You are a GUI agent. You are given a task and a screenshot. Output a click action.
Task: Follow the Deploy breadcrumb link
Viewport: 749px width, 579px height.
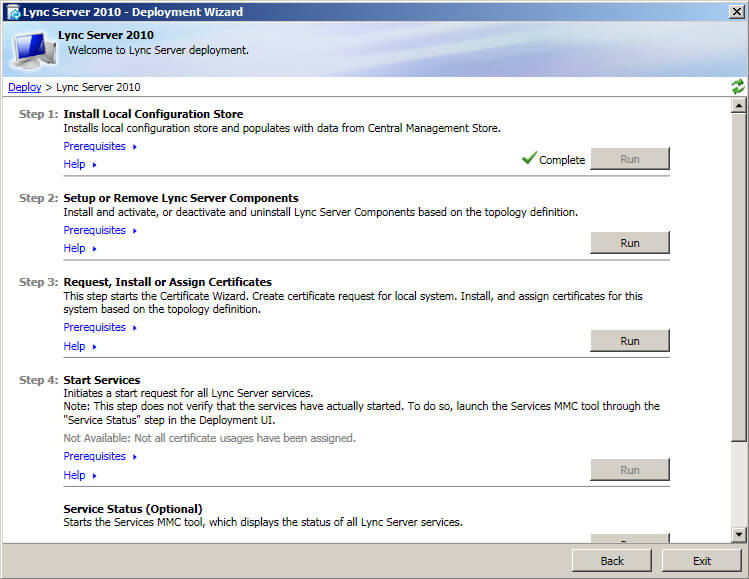click(x=25, y=87)
